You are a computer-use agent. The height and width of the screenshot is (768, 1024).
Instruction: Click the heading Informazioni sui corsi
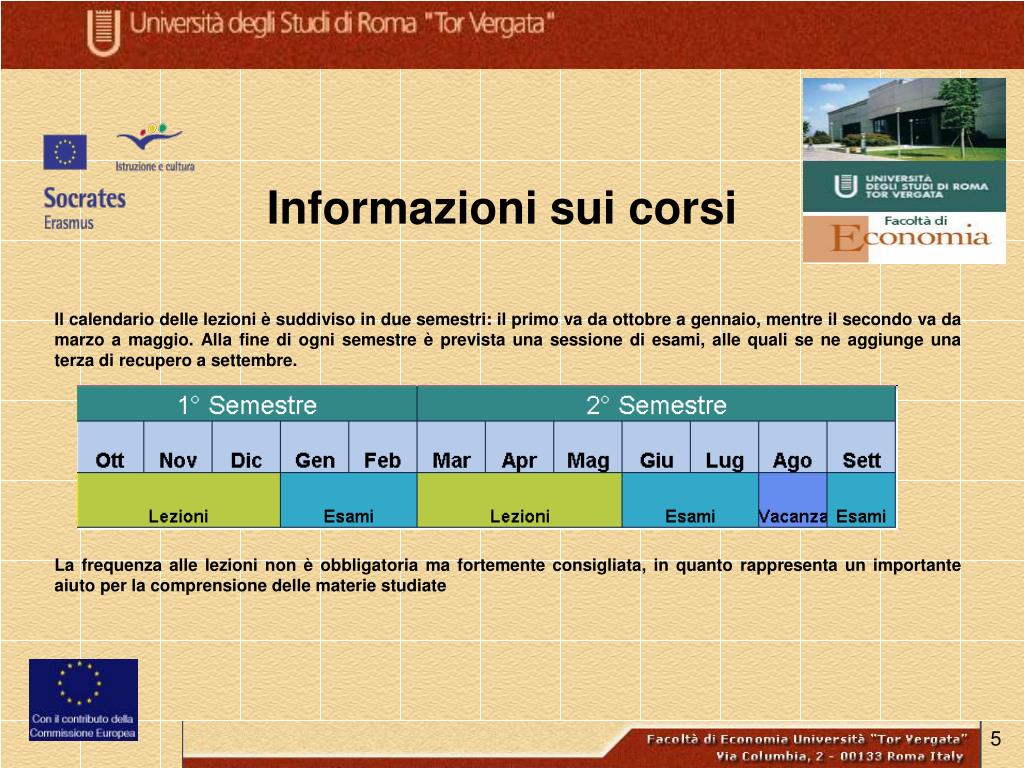(x=502, y=208)
